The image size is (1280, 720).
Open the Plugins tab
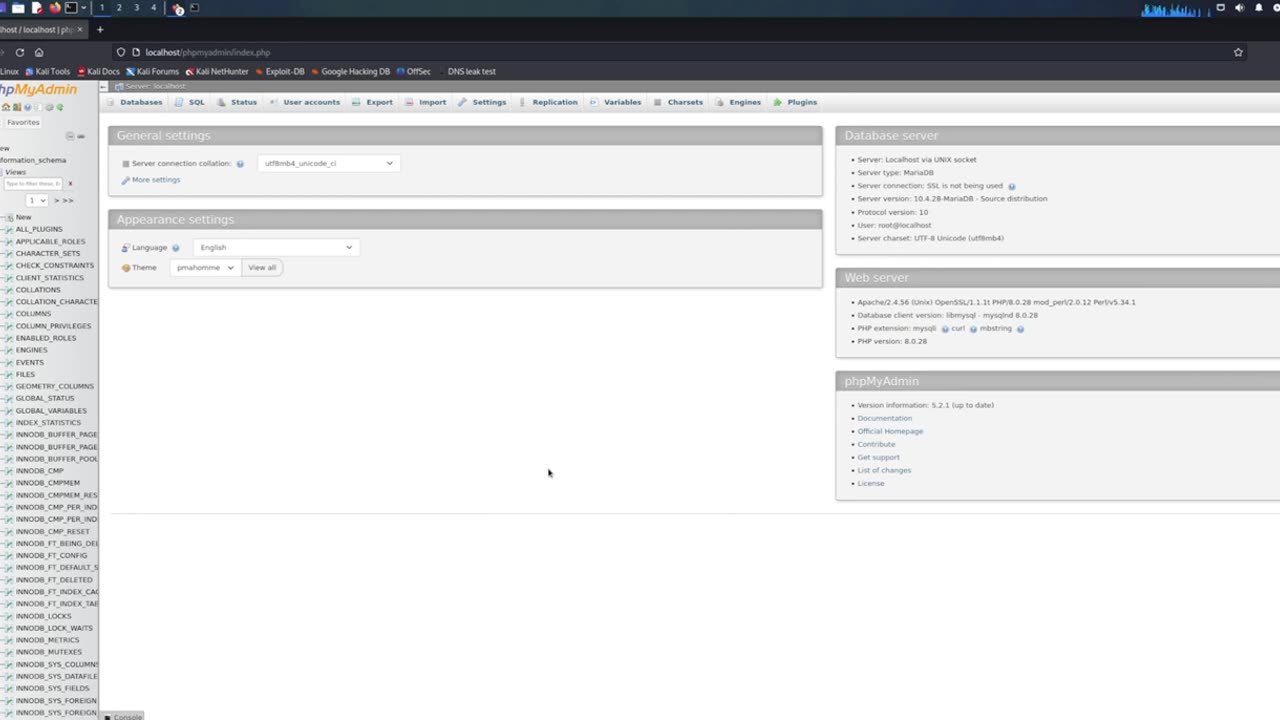pyautogui.click(x=795, y=102)
